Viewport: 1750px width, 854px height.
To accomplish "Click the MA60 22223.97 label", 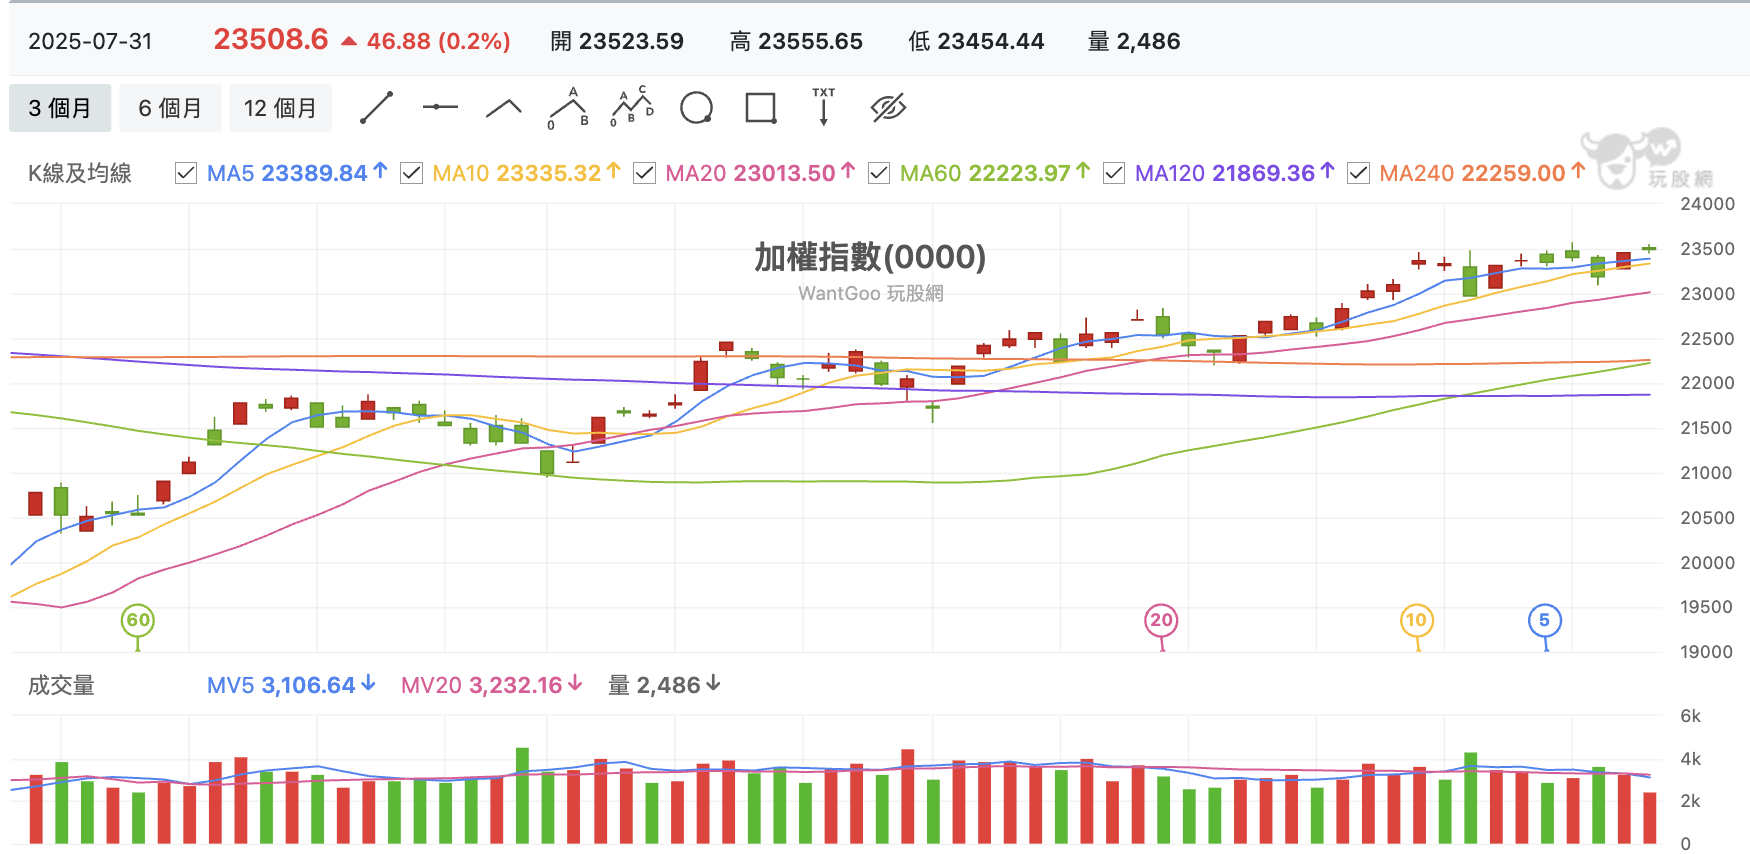I will coord(995,173).
